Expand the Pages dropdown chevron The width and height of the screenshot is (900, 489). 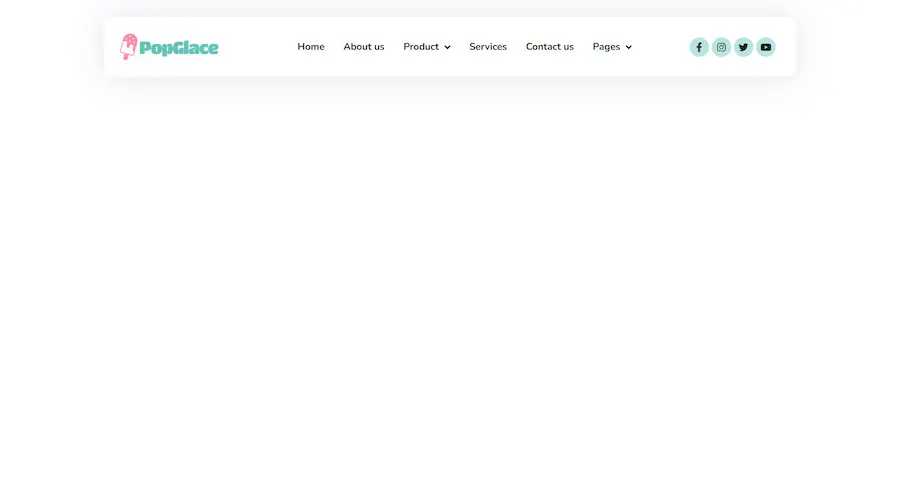pos(629,47)
